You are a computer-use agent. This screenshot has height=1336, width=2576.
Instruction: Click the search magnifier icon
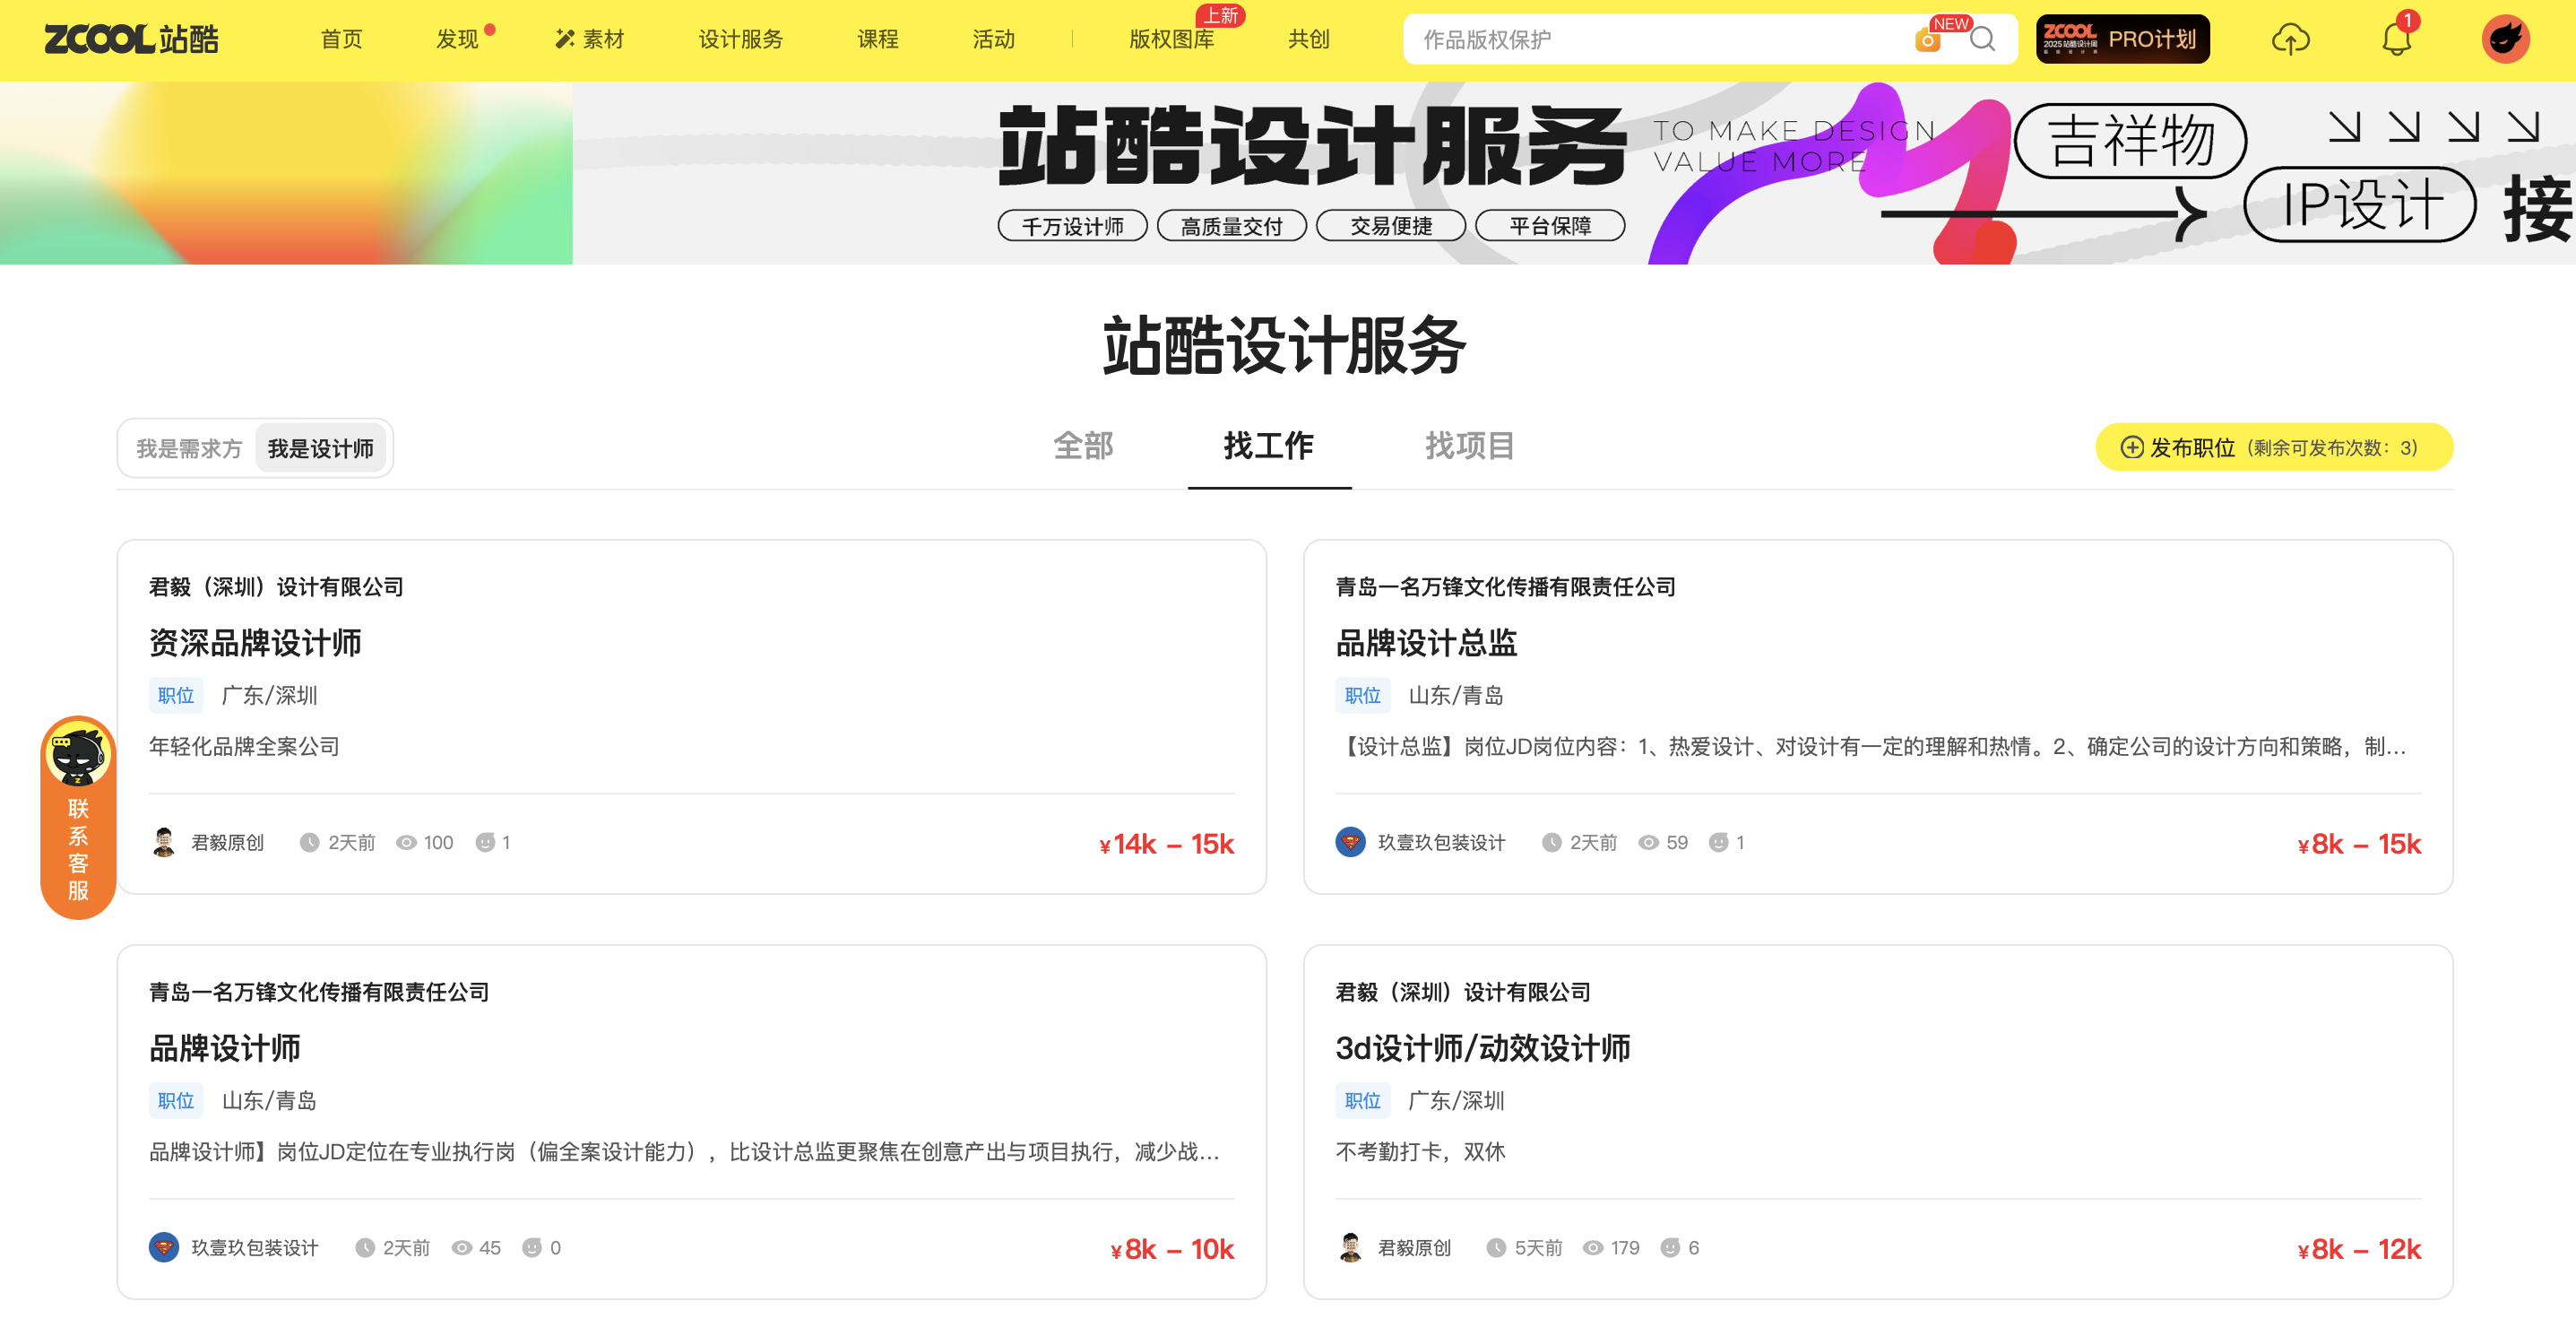[x=1983, y=39]
